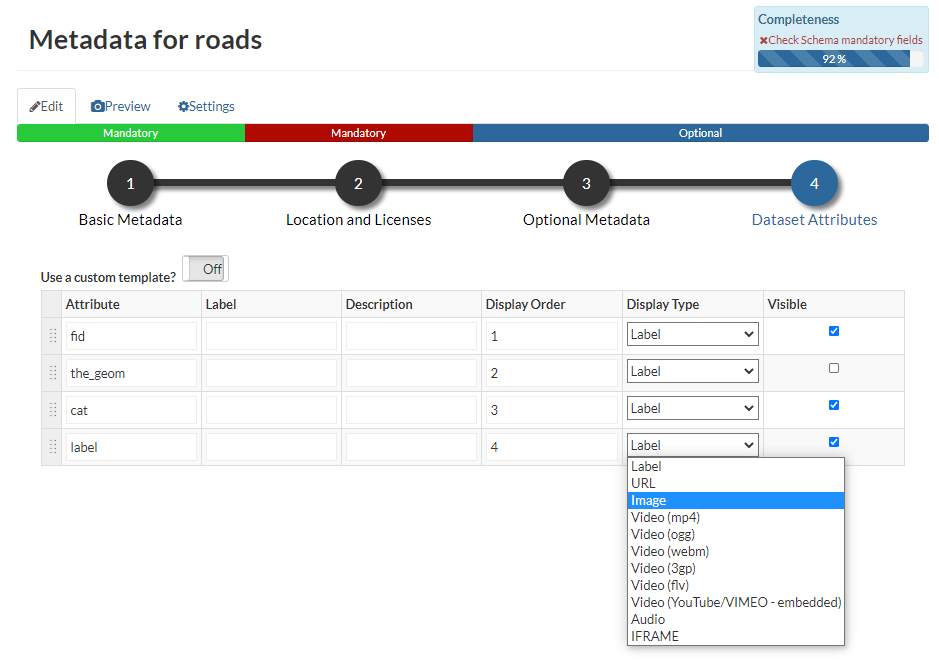Click the step 3 Optional Metadata circle
The height and width of the screenshot is (662, 939).
586,183
